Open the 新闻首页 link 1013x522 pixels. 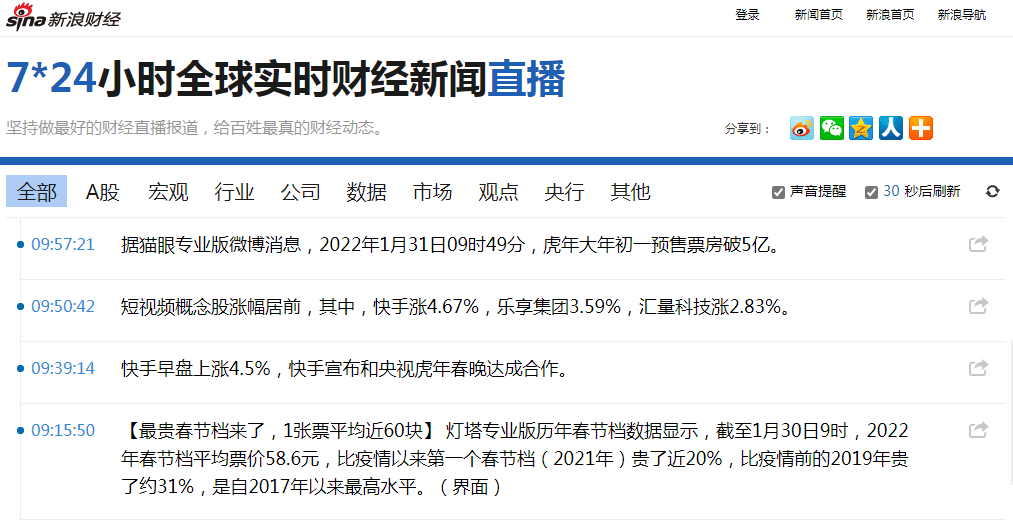pos(819,15)
